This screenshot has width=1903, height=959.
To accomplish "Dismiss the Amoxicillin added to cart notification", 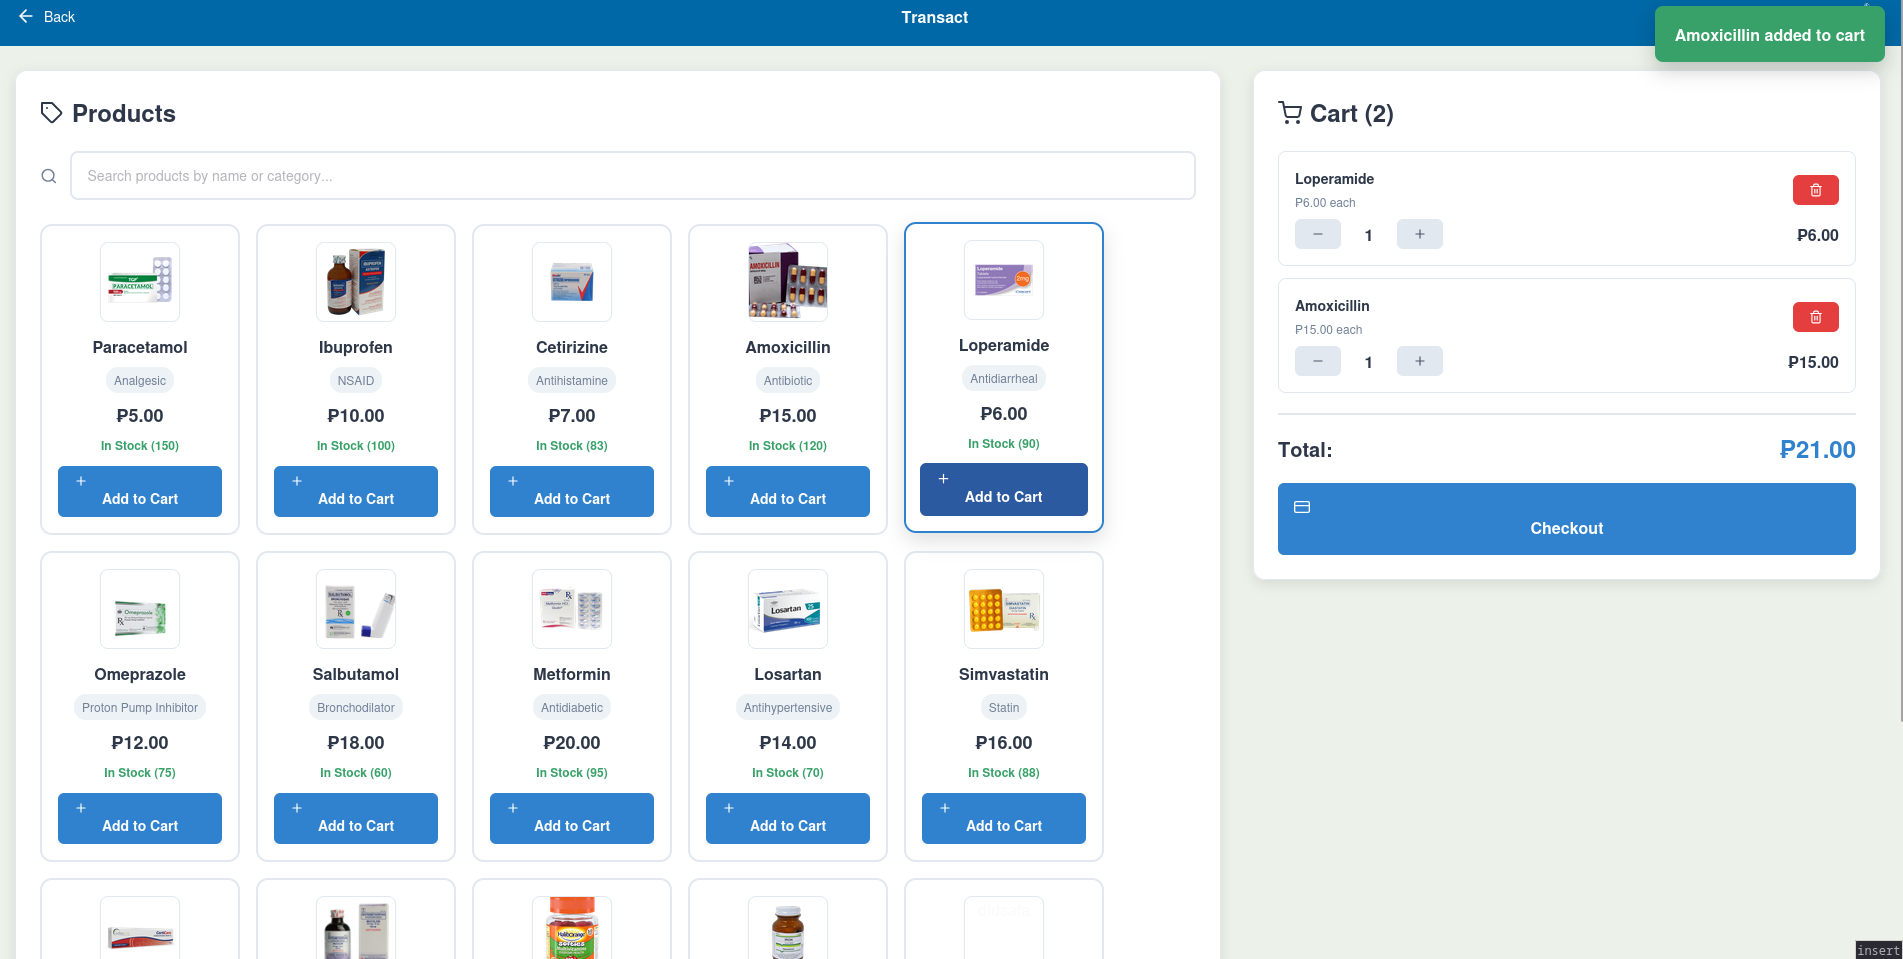I will [x=1769, y=35].
